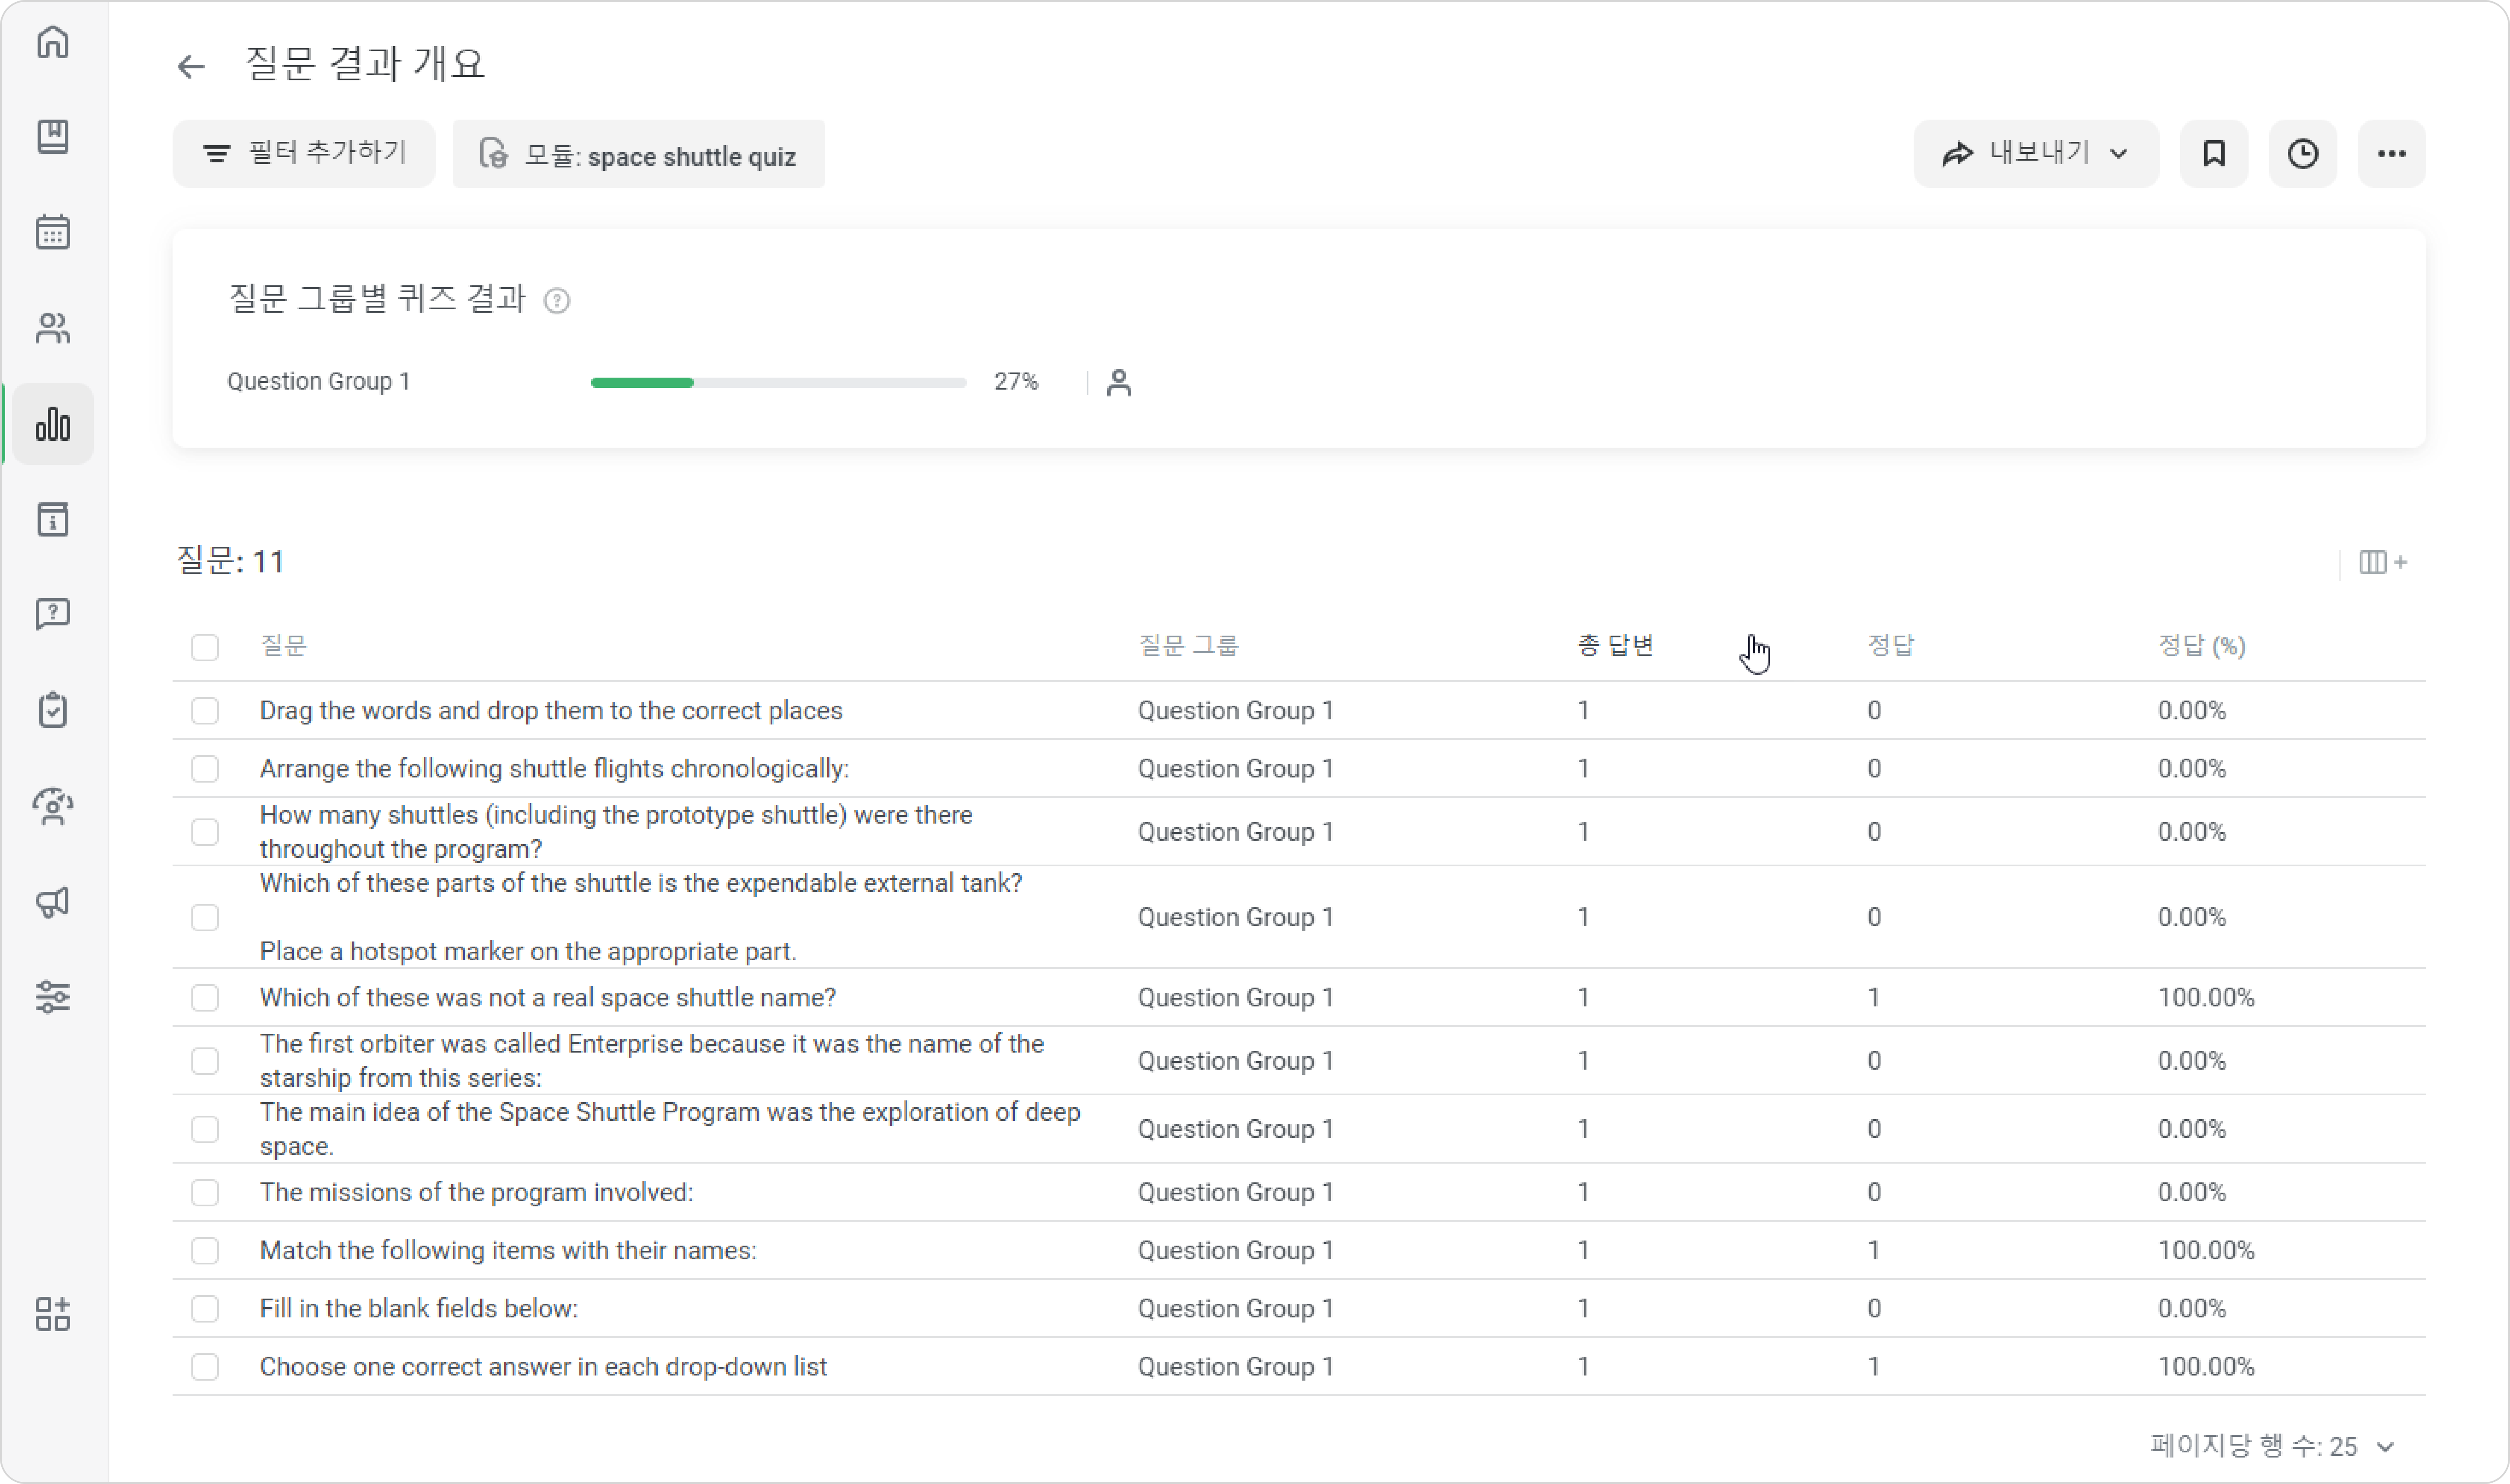Check the 'first orbiter was called Enterprise' row
The image size is (2510, 1484).
[x=205, y=1061]
